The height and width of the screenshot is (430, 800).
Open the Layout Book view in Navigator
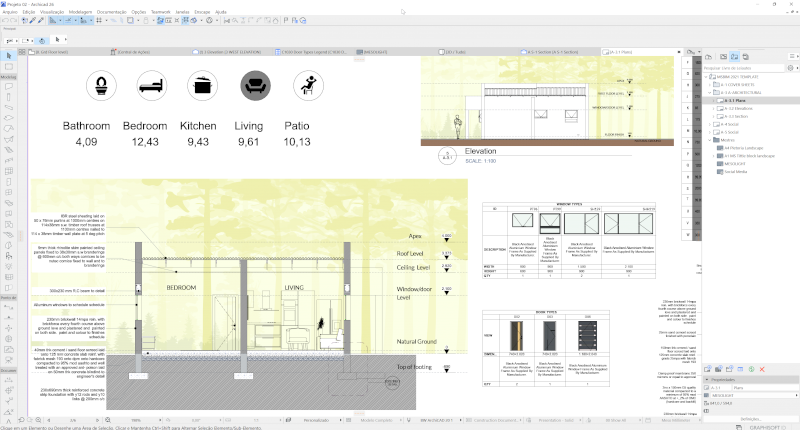click(735, 56)
